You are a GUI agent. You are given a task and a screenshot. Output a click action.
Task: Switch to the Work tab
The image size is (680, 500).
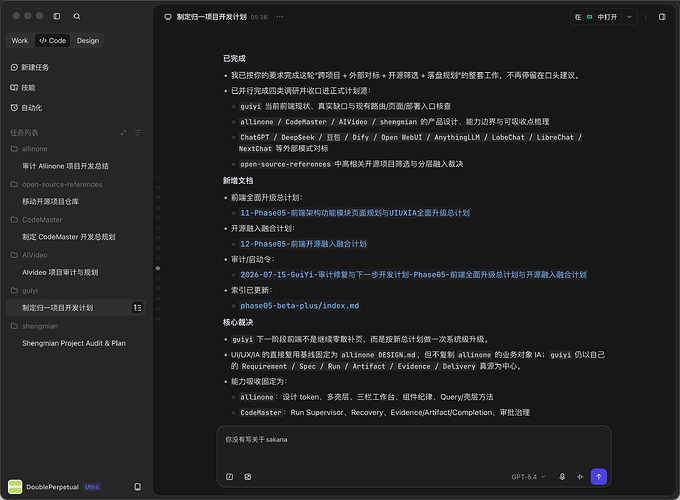click(20, 40)
